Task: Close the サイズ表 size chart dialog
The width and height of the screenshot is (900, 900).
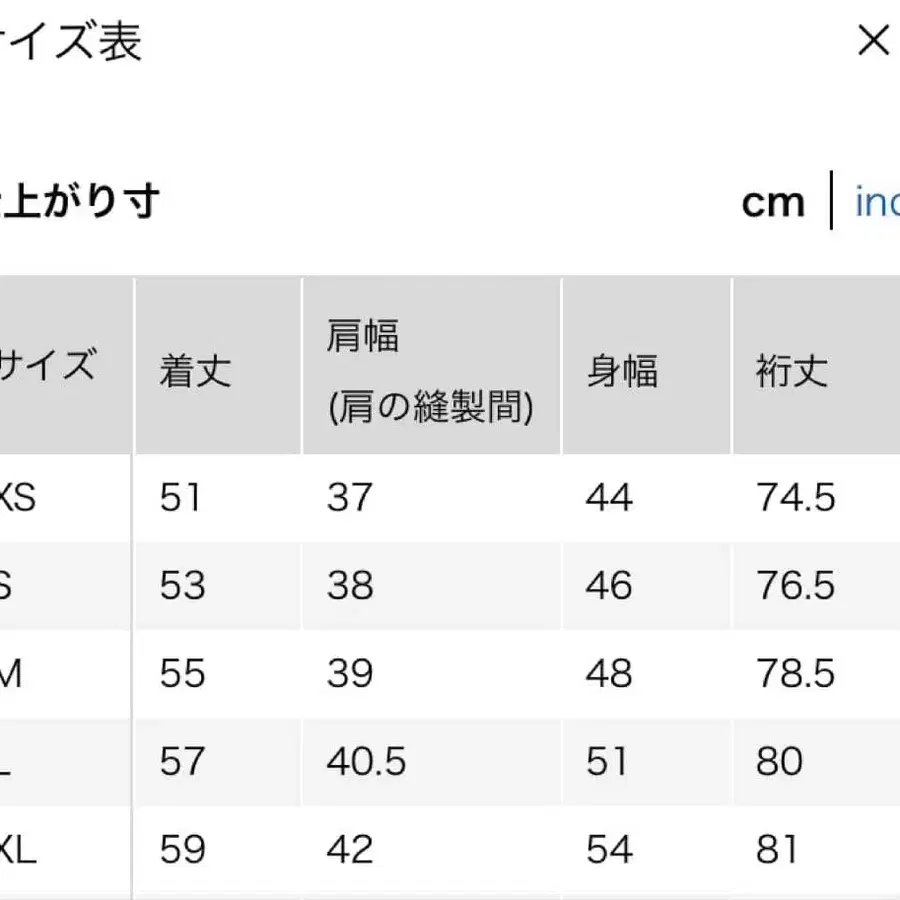Action: (x=873, y=40)
